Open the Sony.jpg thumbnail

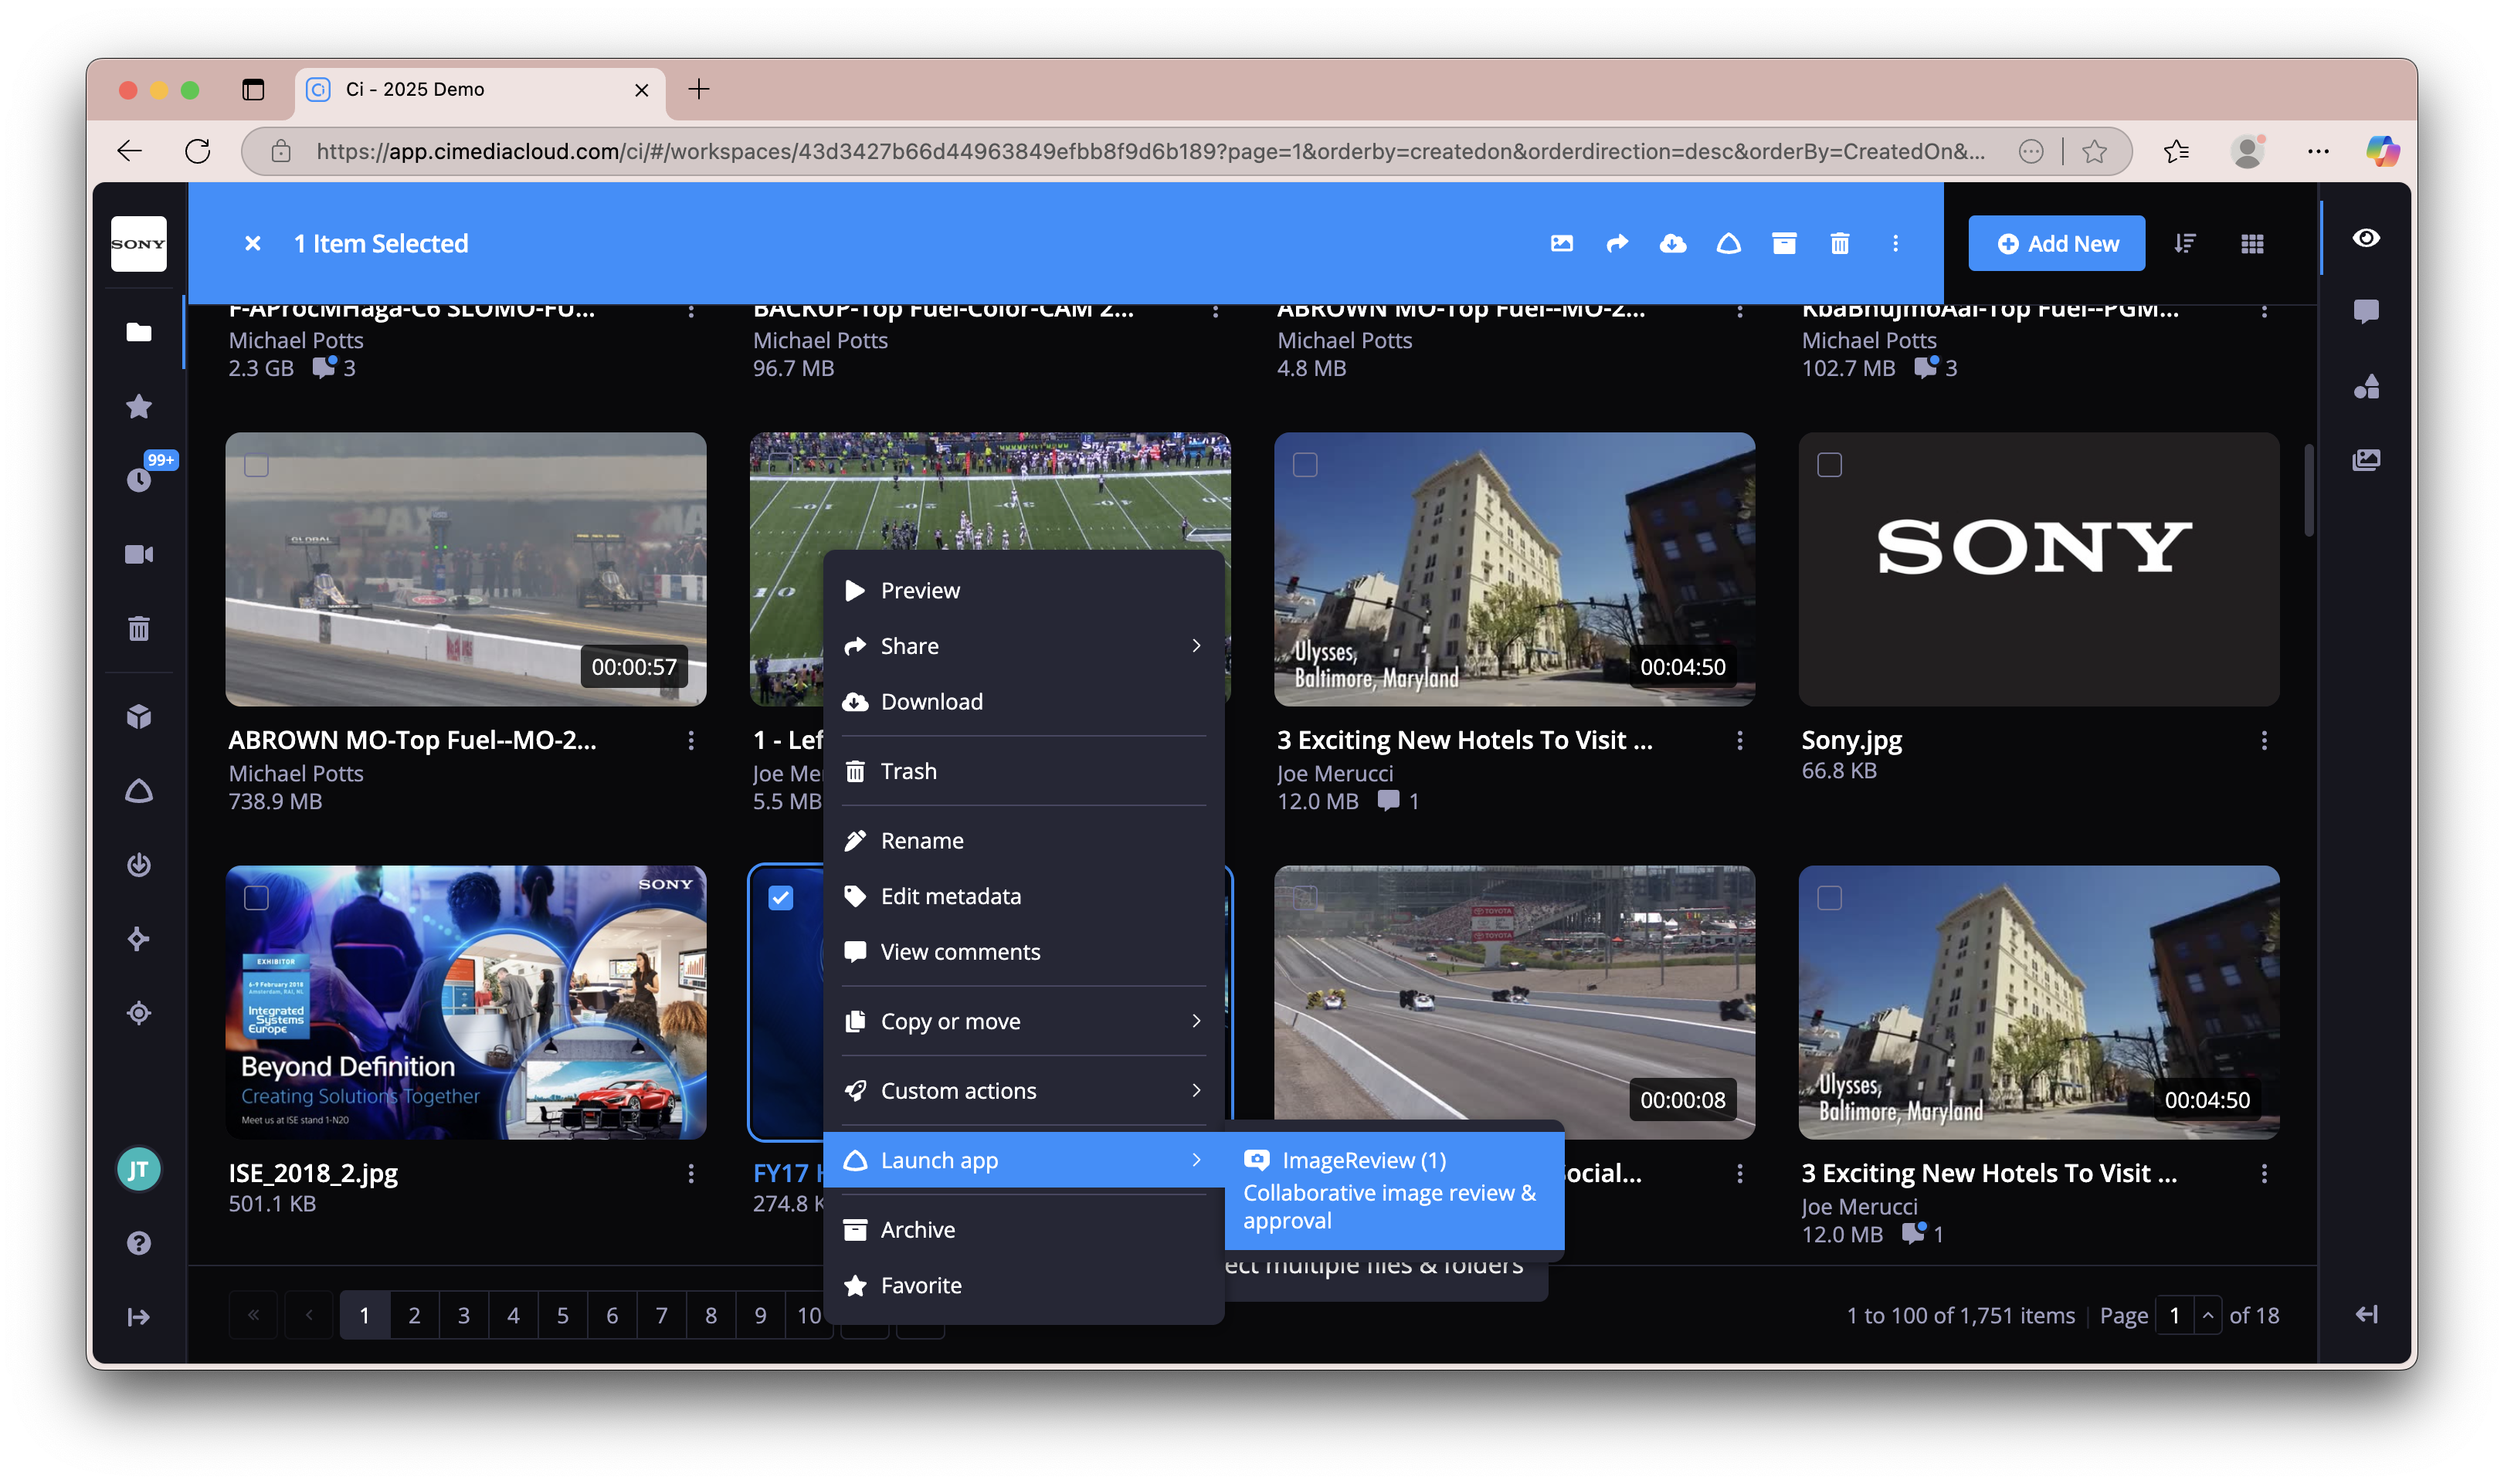(x=2038, y=569)
